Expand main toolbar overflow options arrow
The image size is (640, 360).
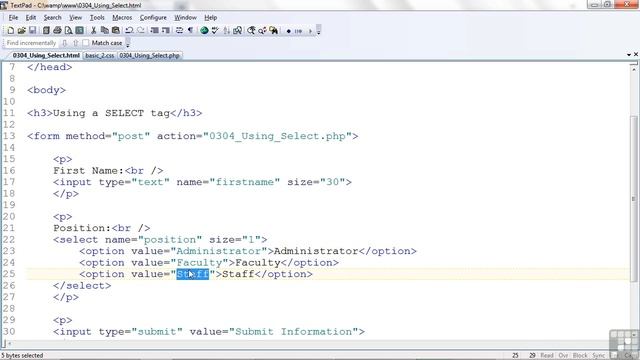[x=319, y=31]
